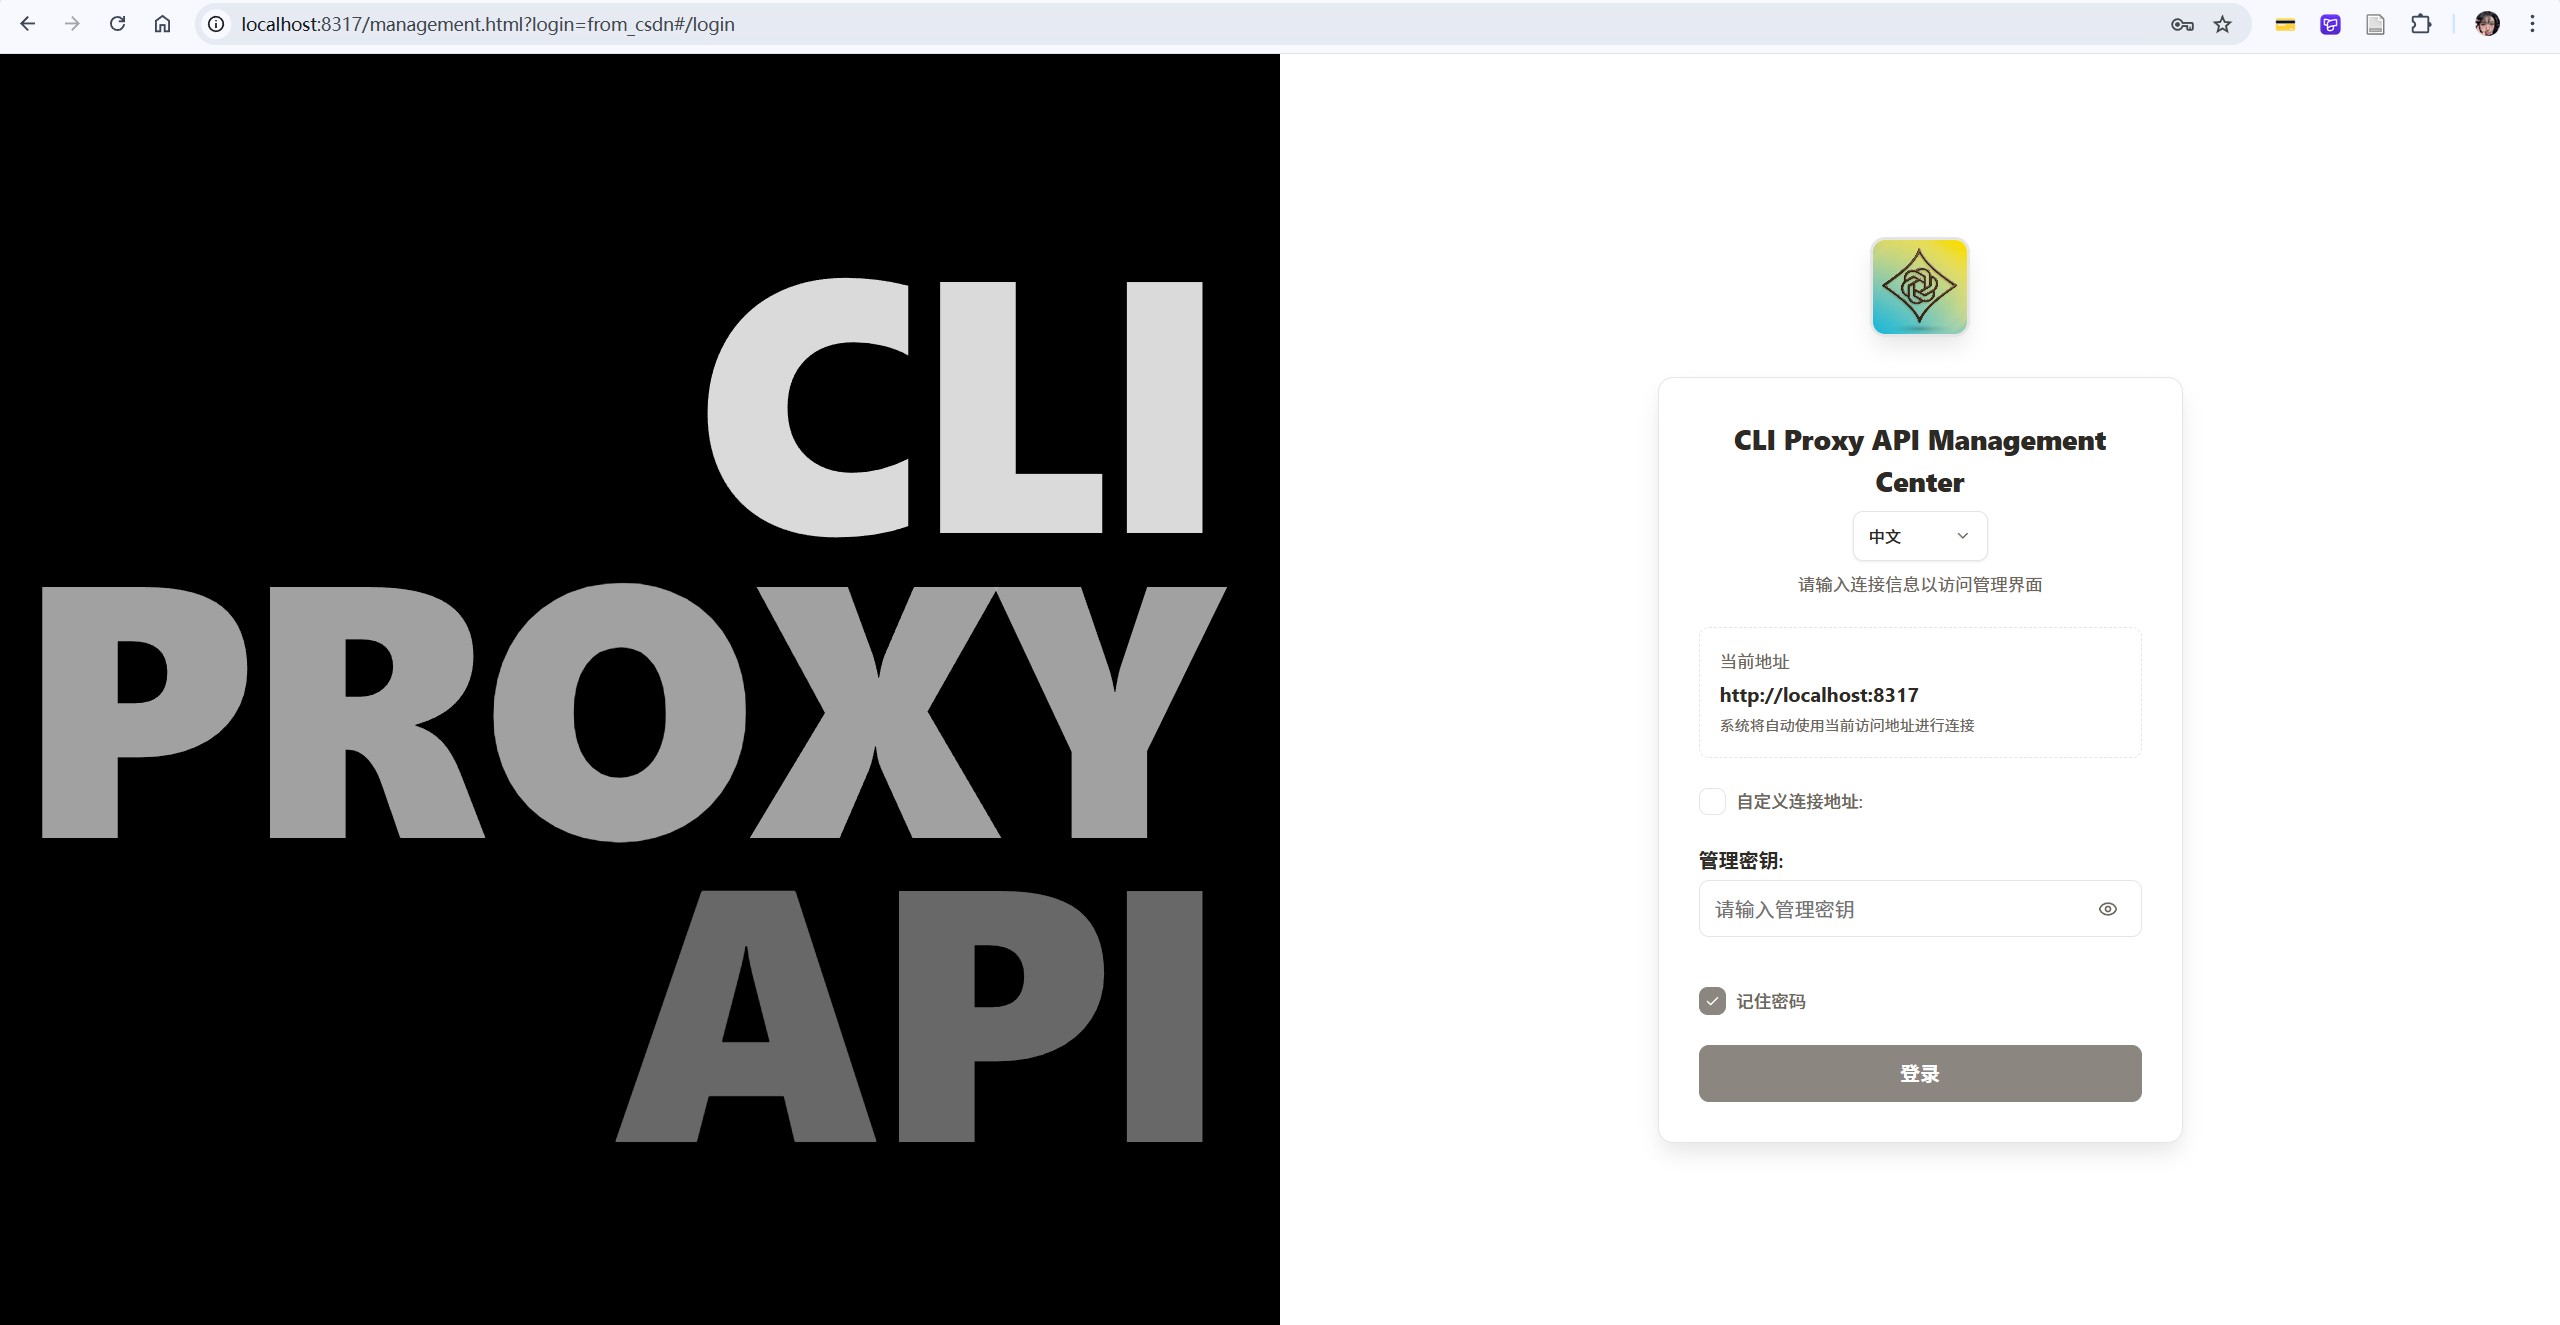Show the password with the eye icon

pyautogui.click(x=2107, y=909)
